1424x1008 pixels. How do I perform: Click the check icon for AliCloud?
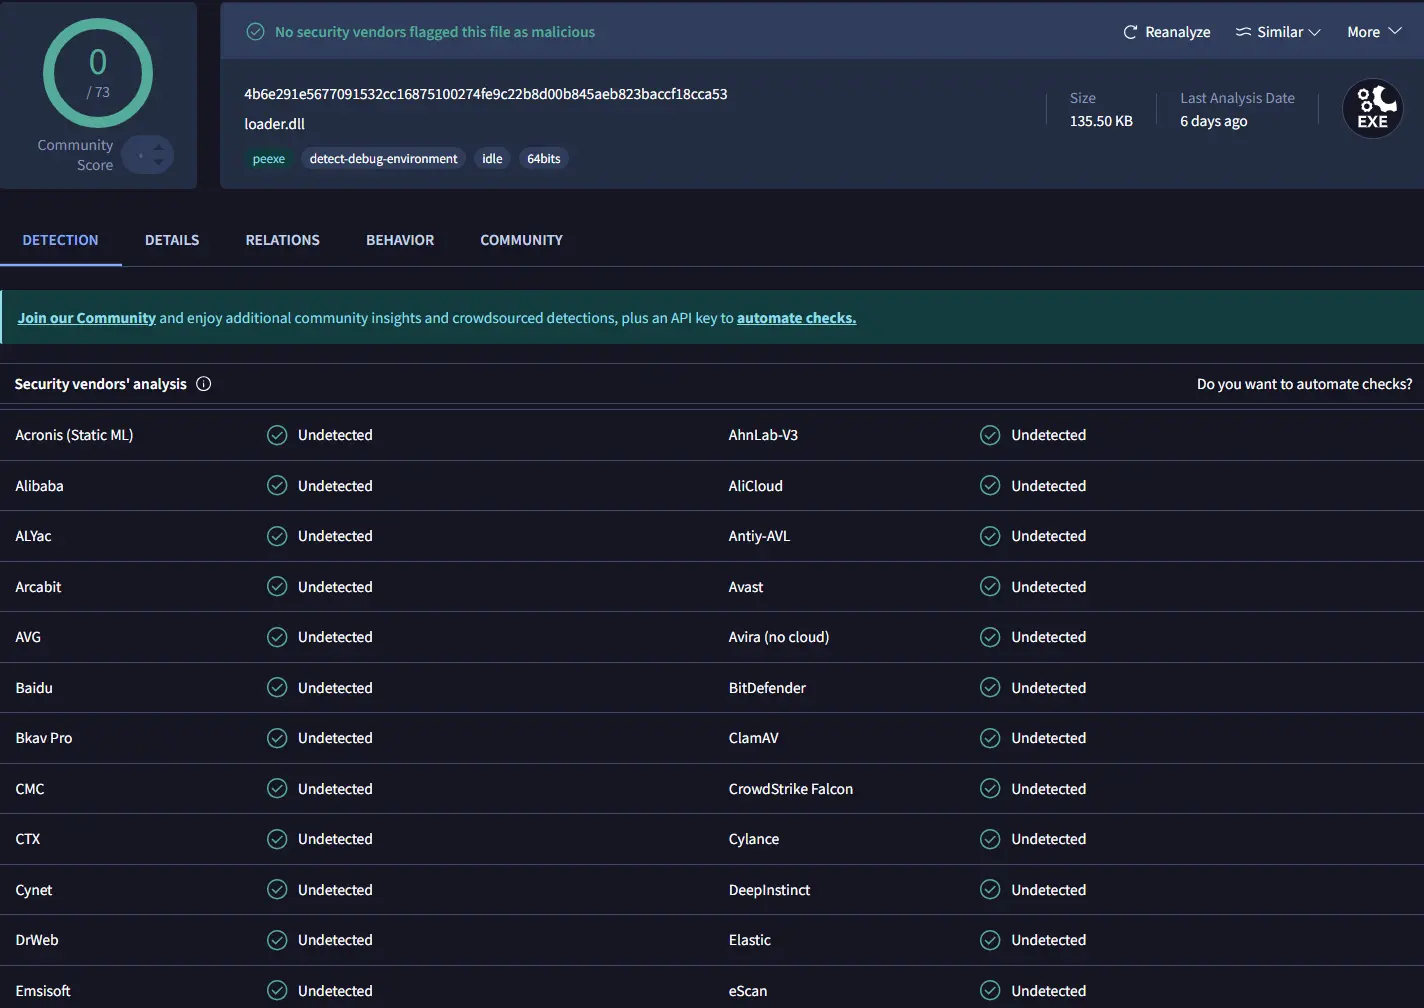coord(990,486)
